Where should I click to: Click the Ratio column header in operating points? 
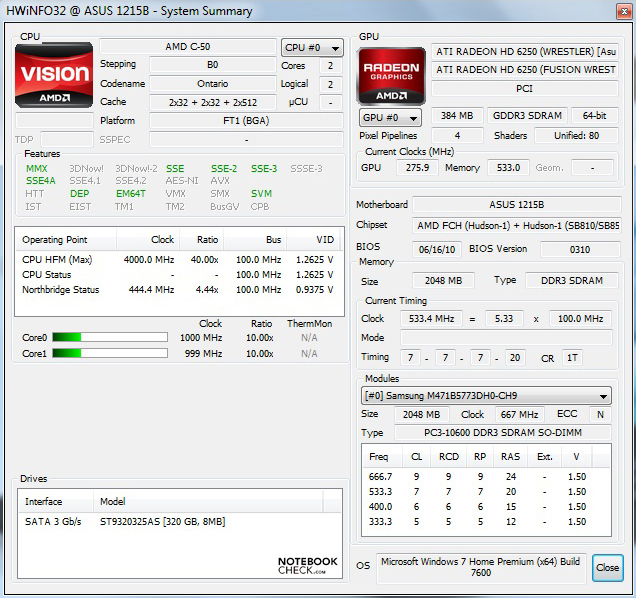point(202,239)
